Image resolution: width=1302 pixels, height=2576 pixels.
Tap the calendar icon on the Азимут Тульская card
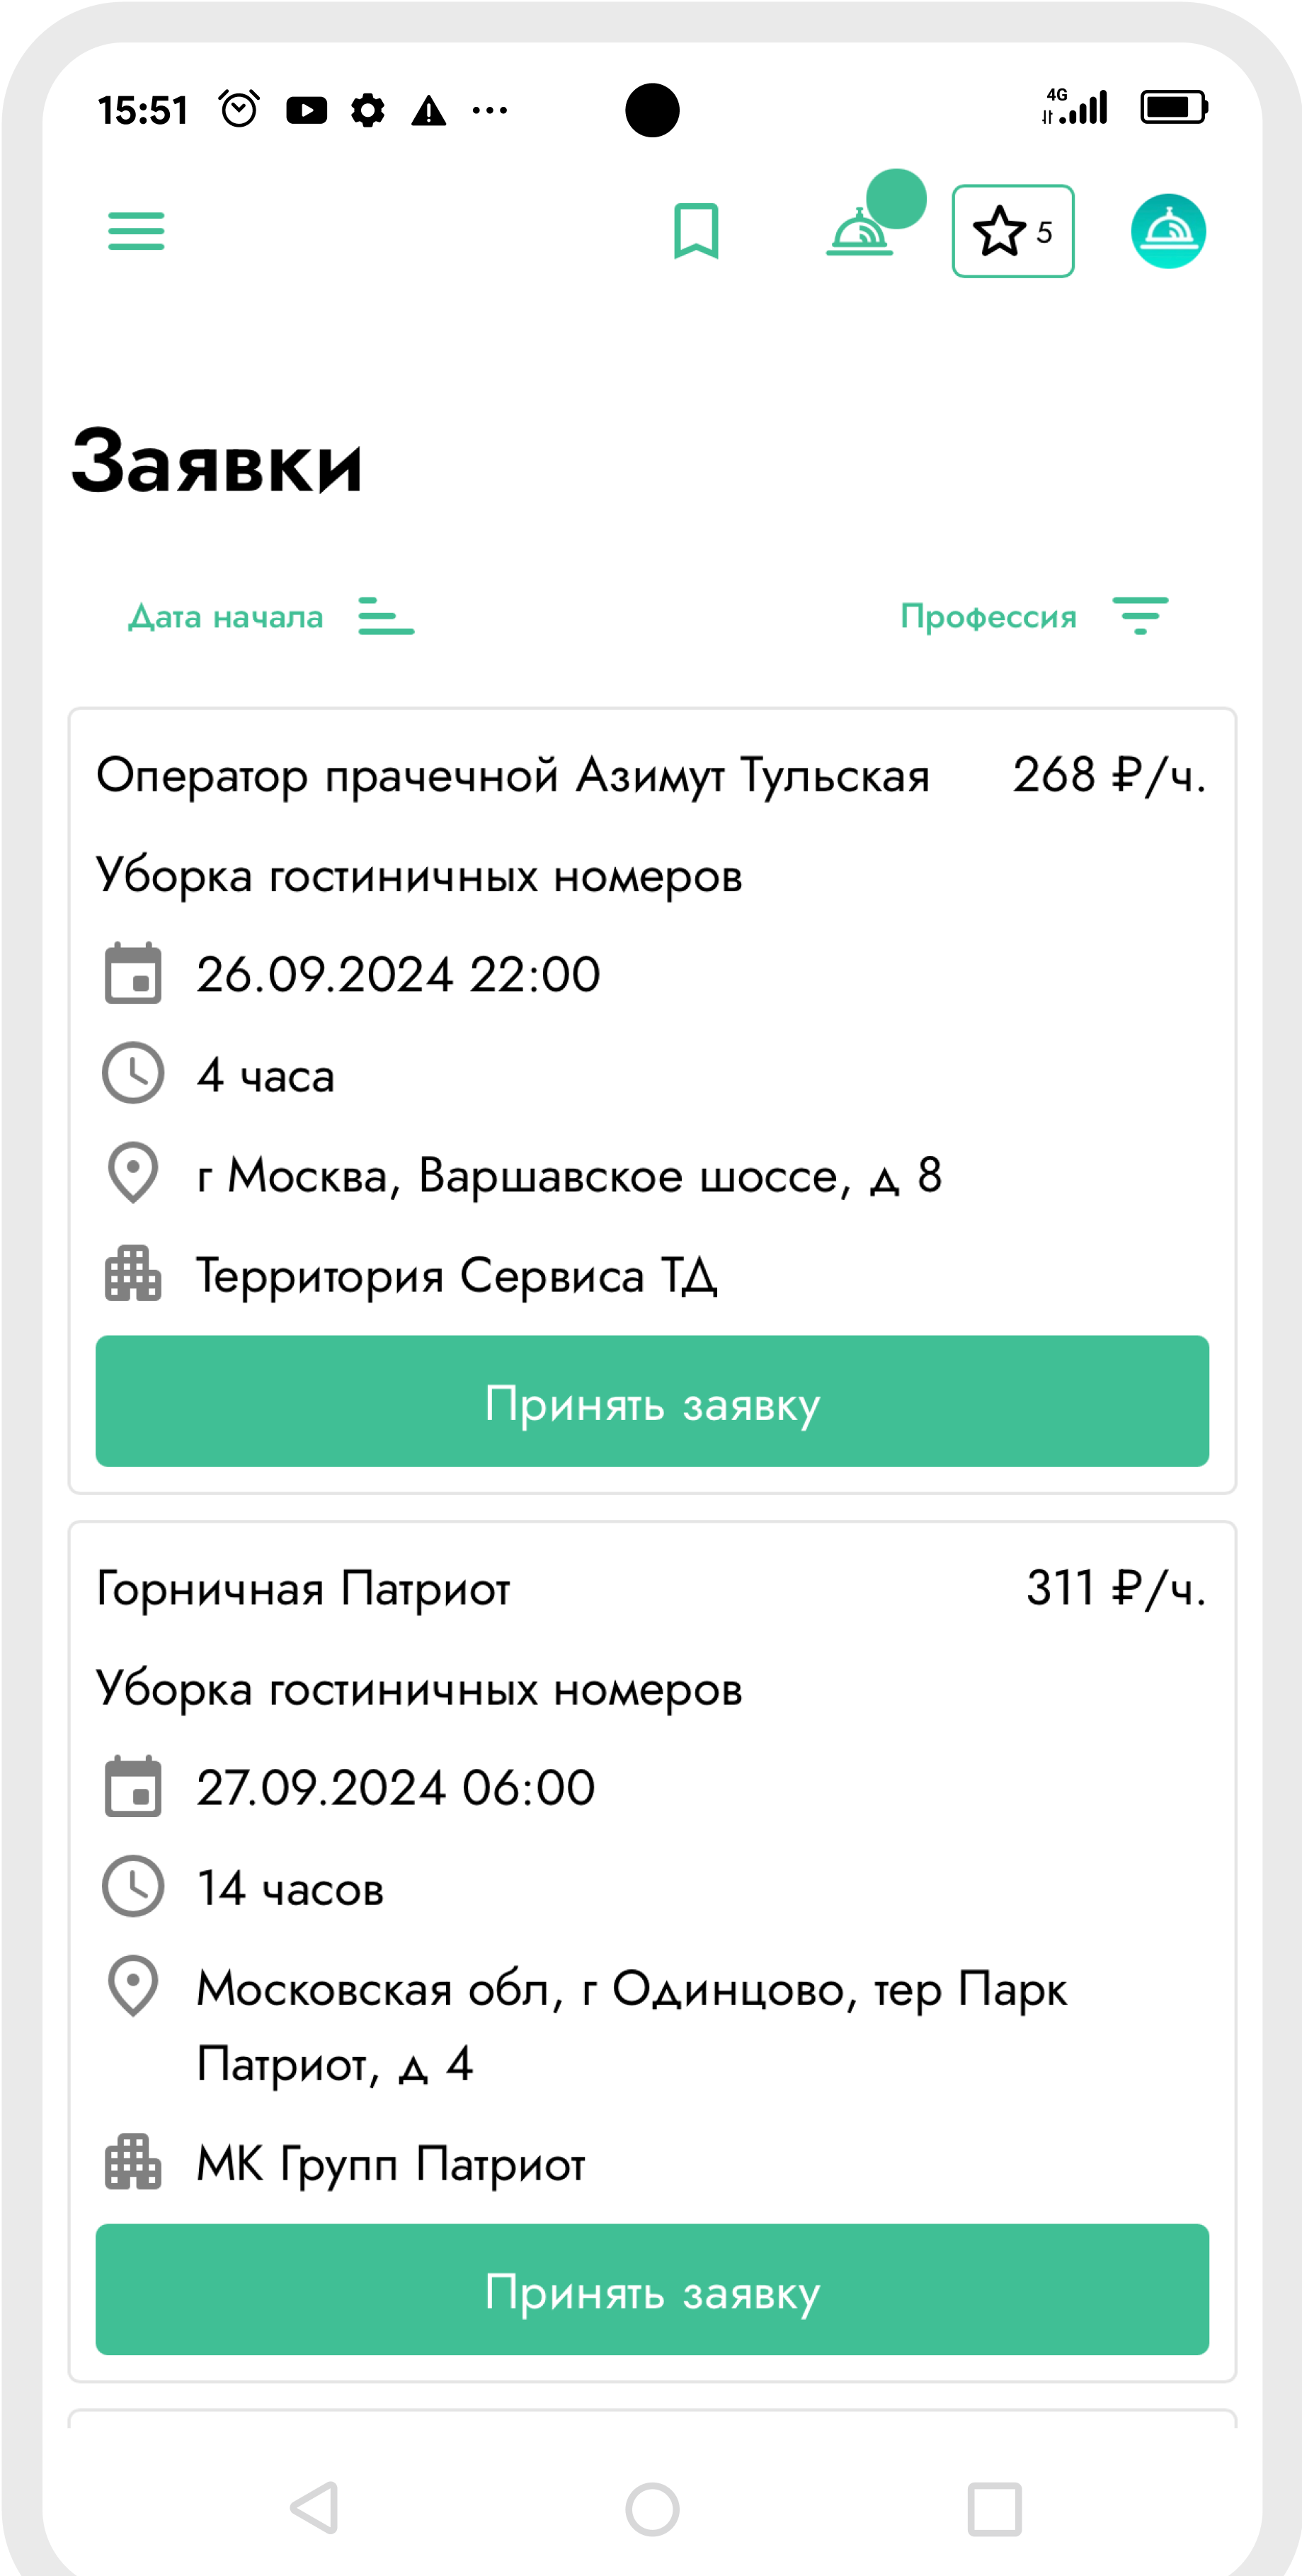(x=133, y=973)
